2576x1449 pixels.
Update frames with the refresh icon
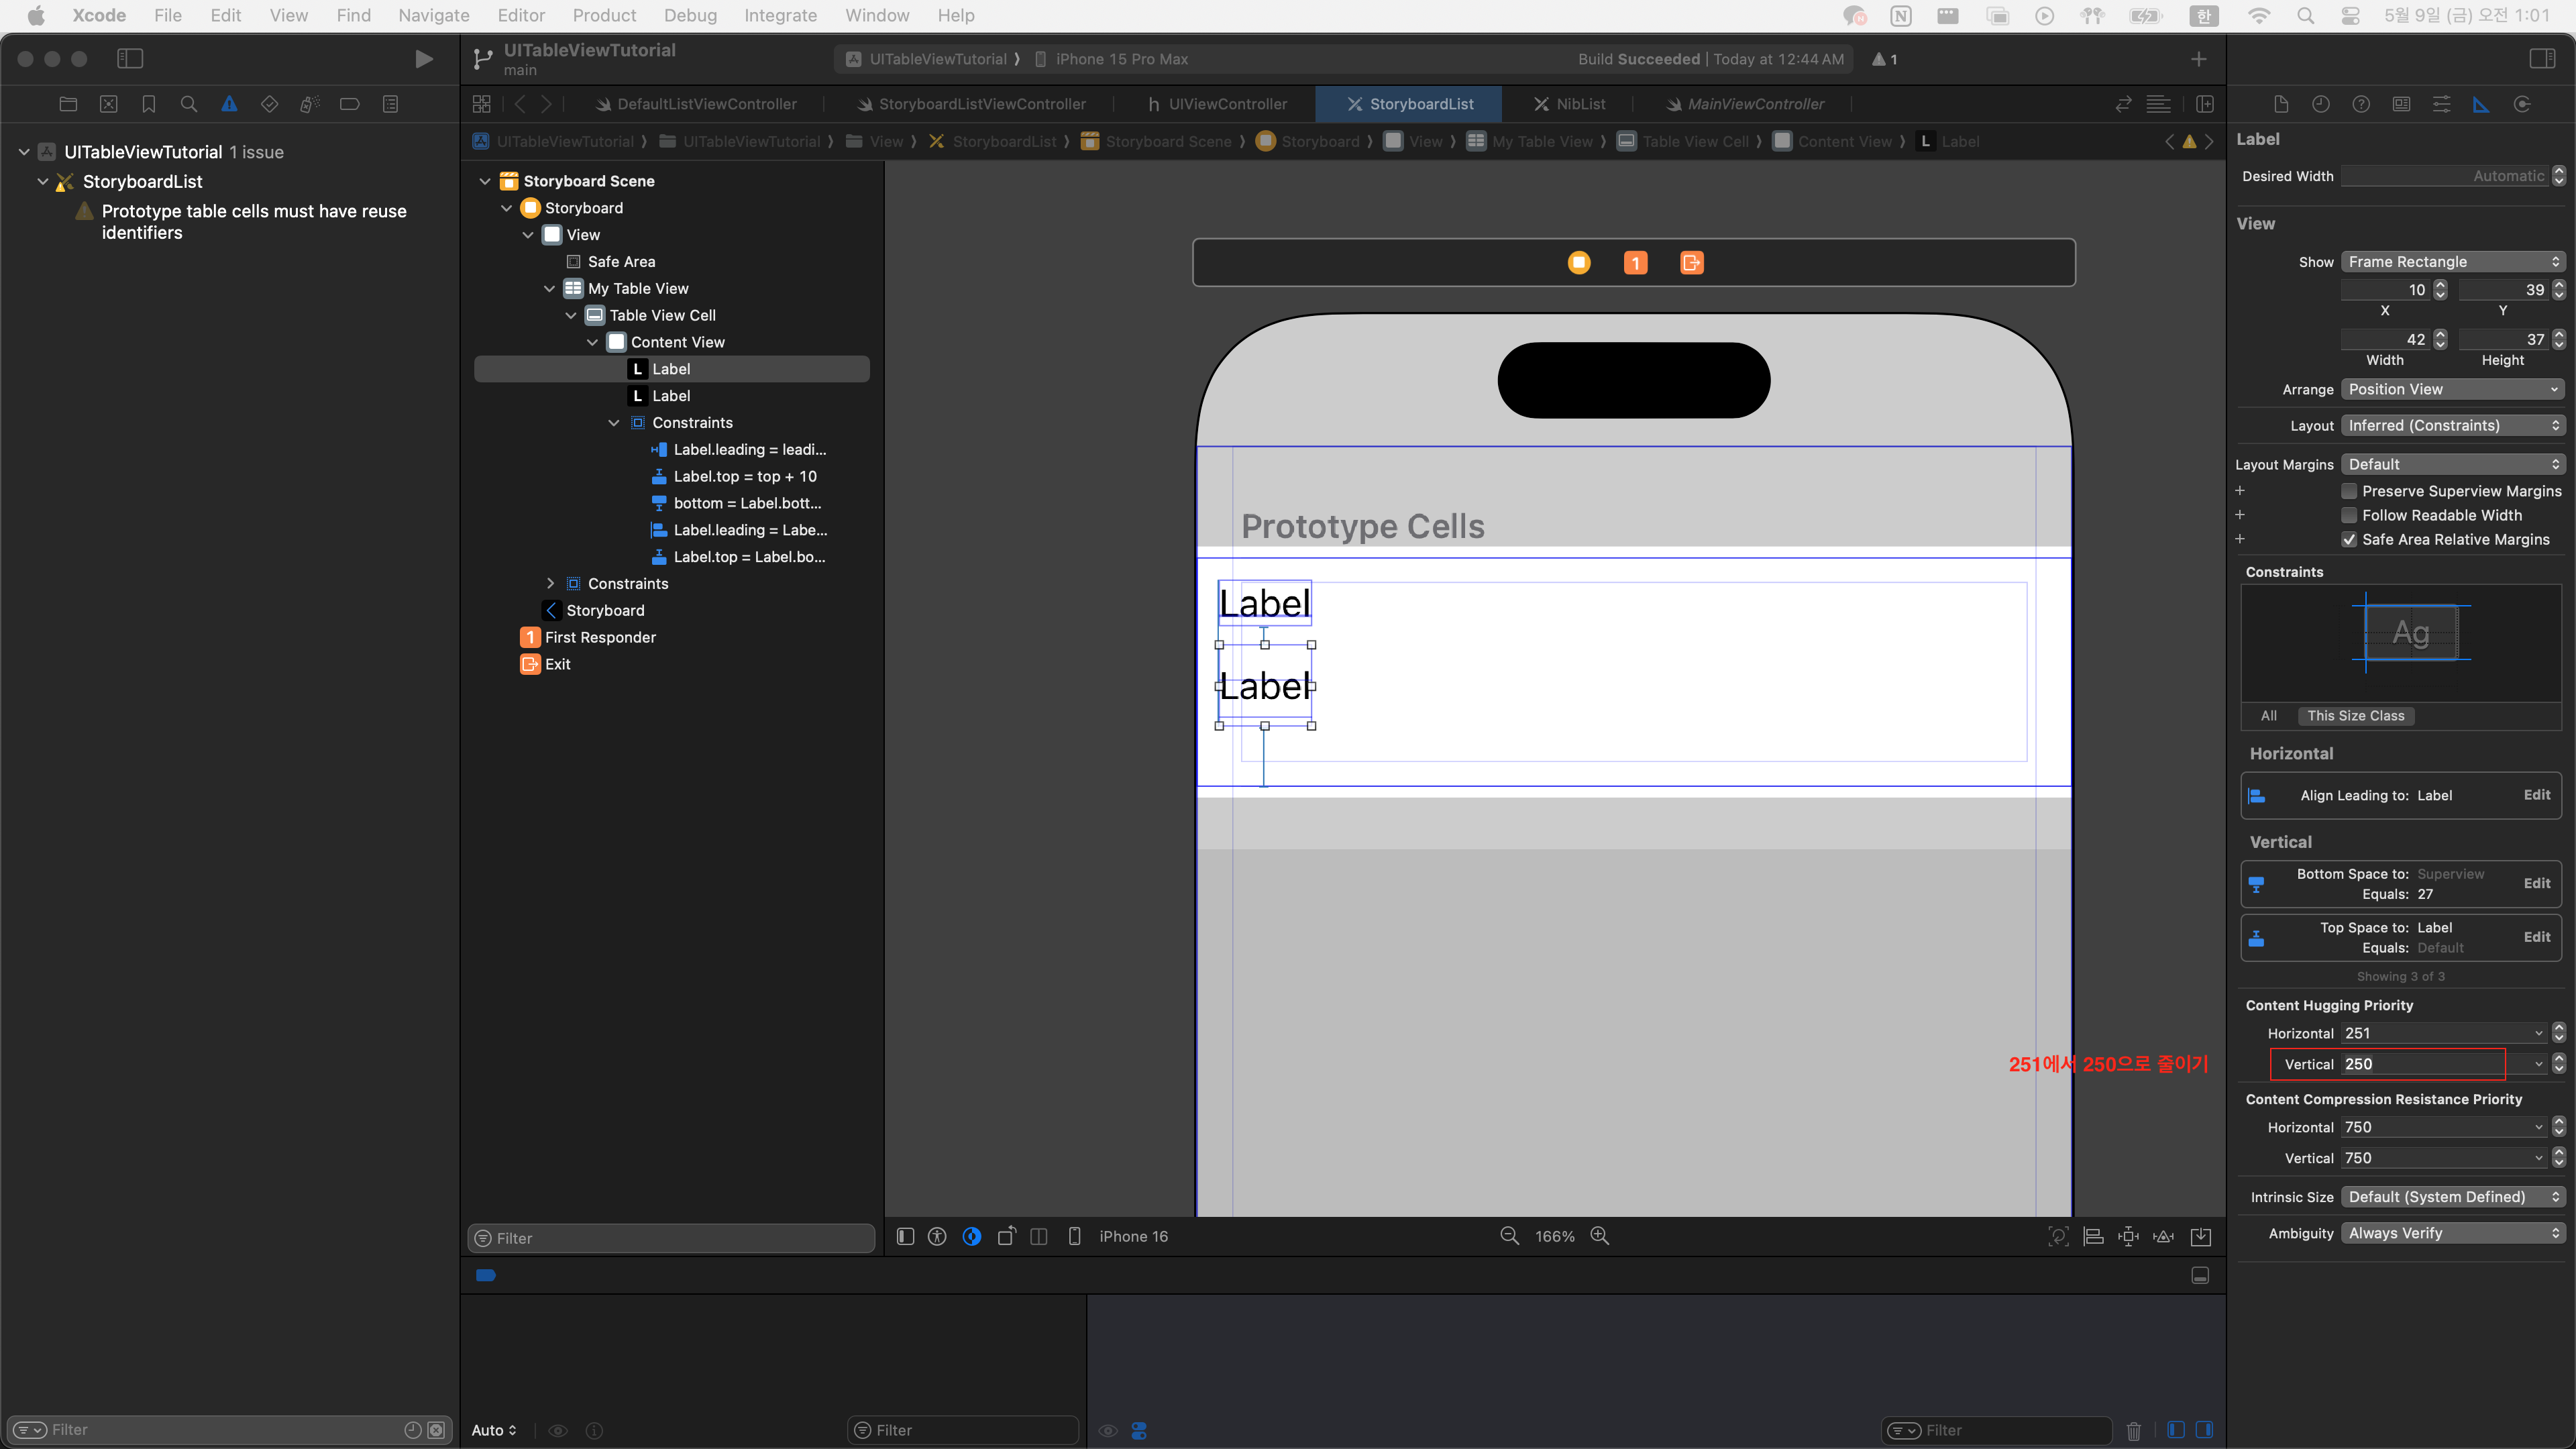click(2058, 1237)
